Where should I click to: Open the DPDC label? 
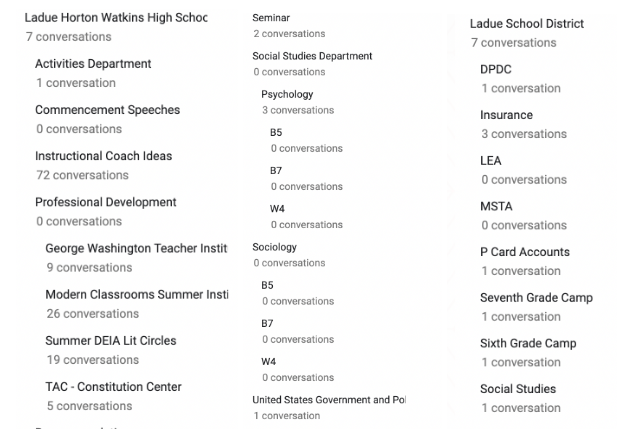[496, 70]
